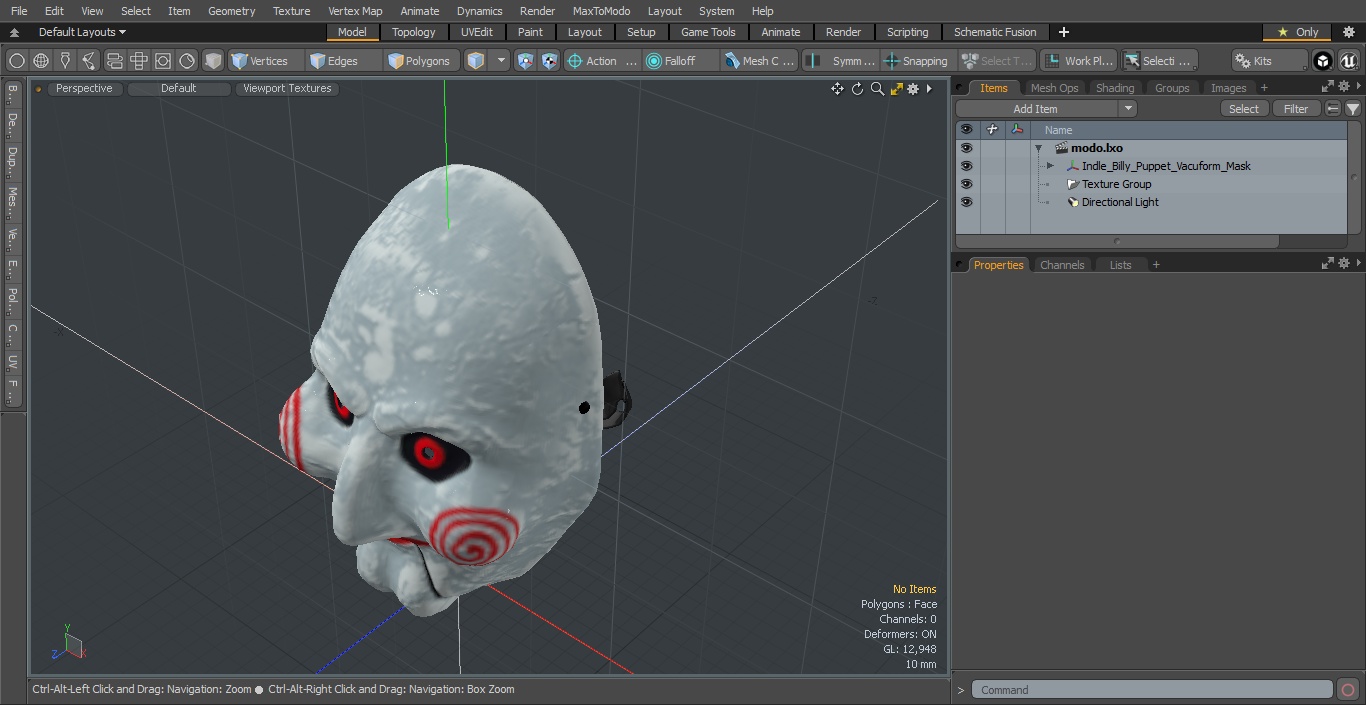Open the Perspective view type dropdown
Screen dimensions: 1366x705
pyautogui.click(x=84, y=89)
